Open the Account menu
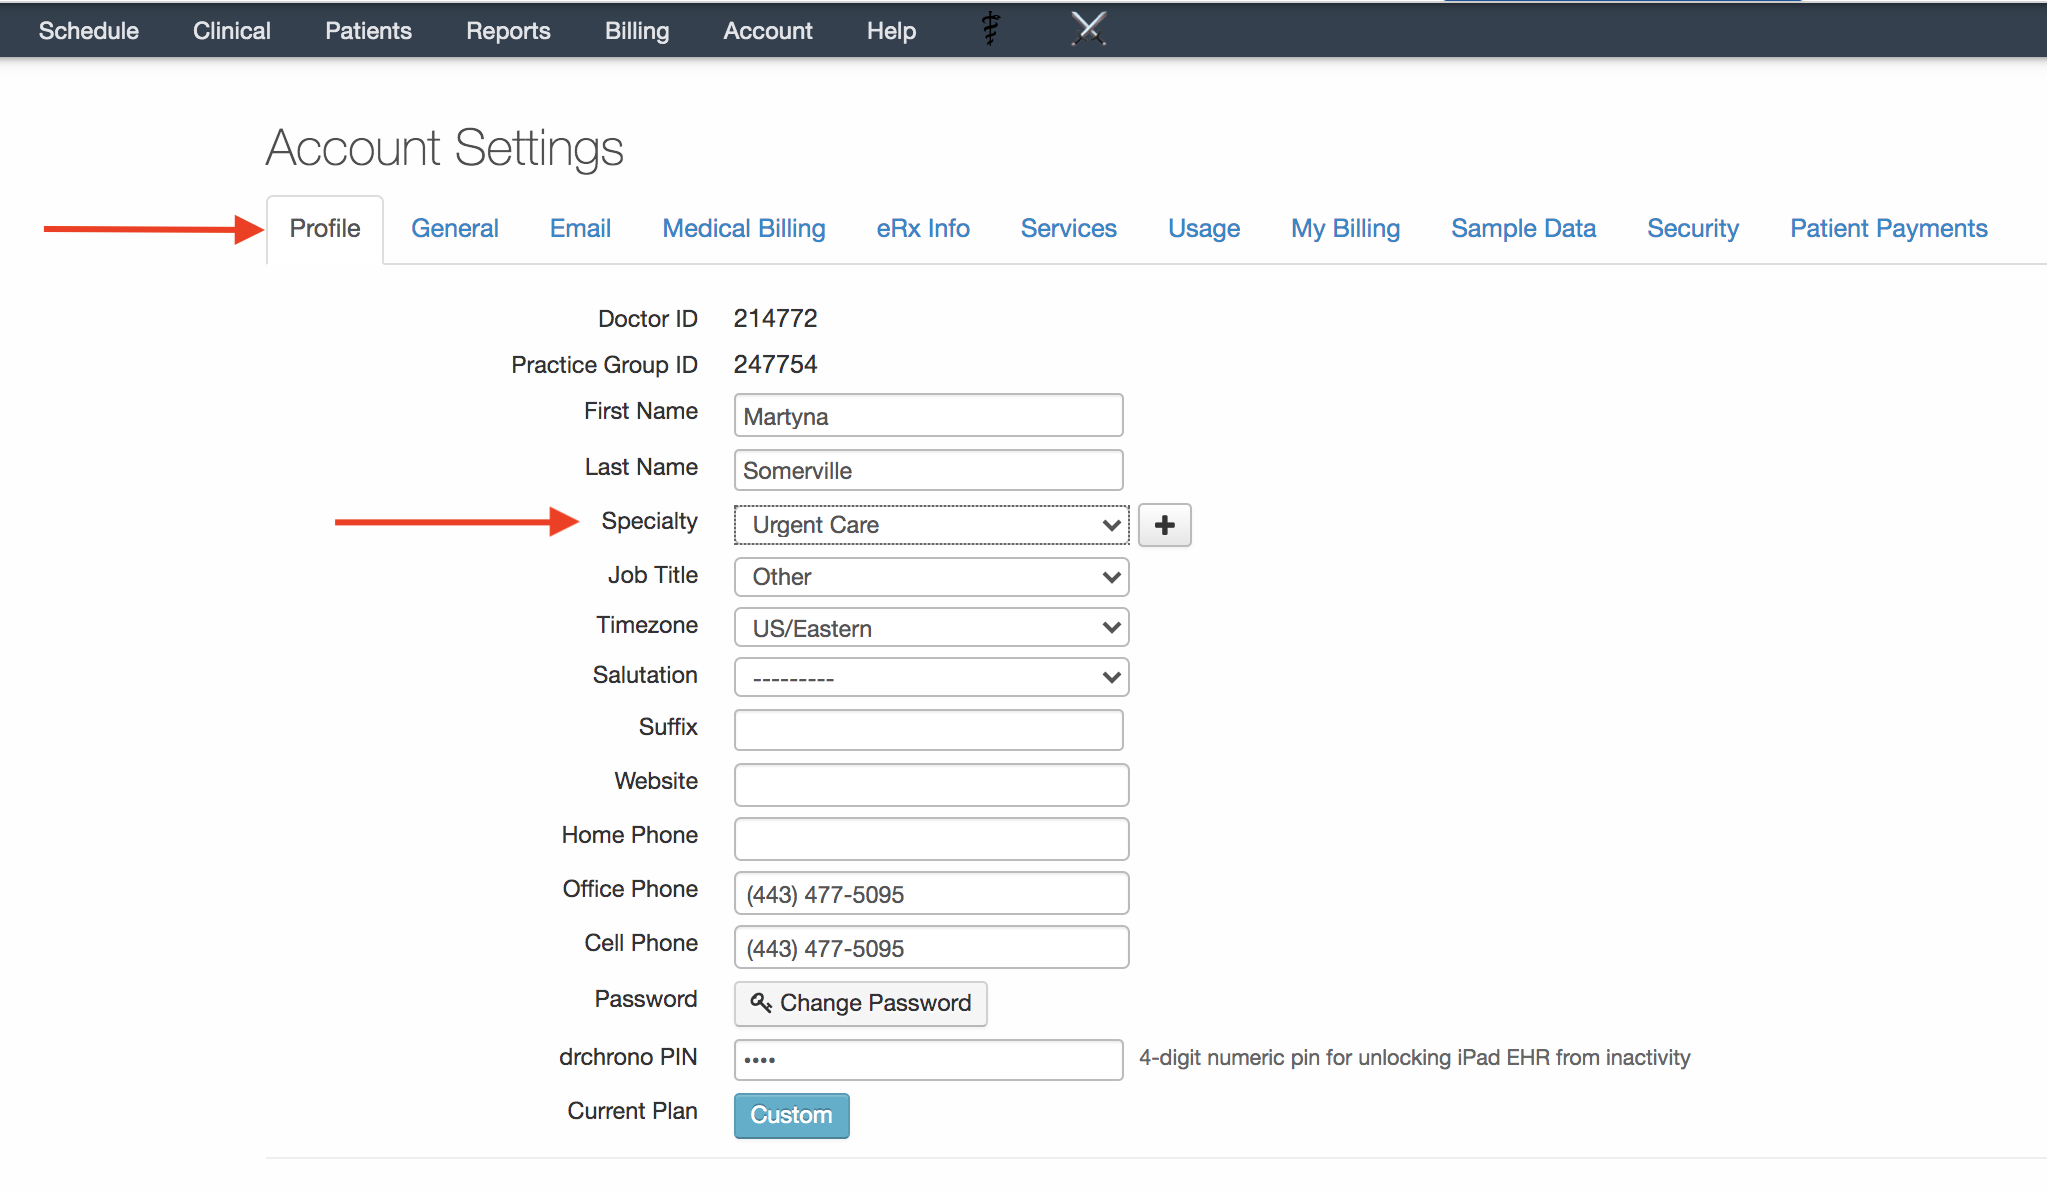The width and height of the screenshot is (2047, 1192). pyautogui.click(x=768, y=31)
